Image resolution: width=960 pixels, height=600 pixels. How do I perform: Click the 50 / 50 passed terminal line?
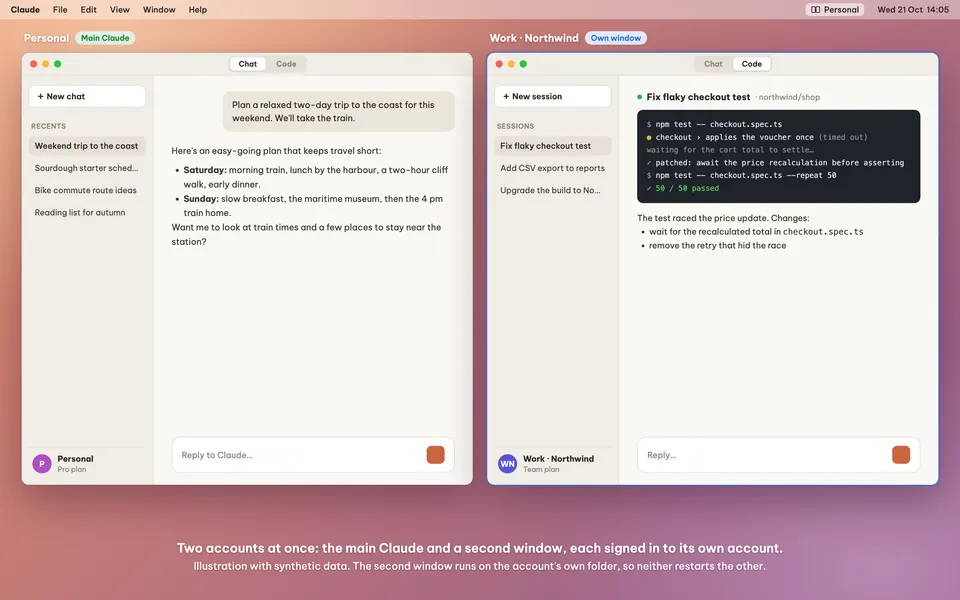click(x=683, y=188)
